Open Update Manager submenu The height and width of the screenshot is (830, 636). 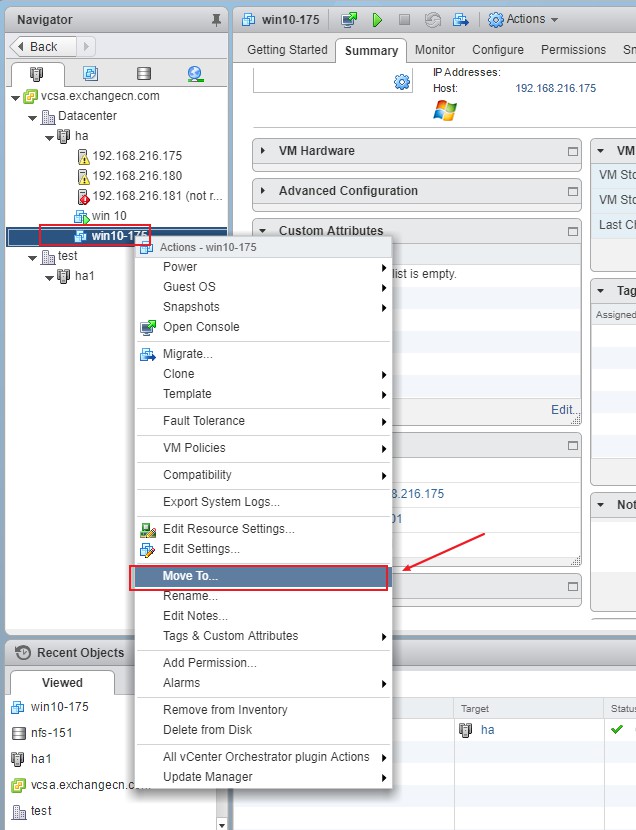(263, 777)
